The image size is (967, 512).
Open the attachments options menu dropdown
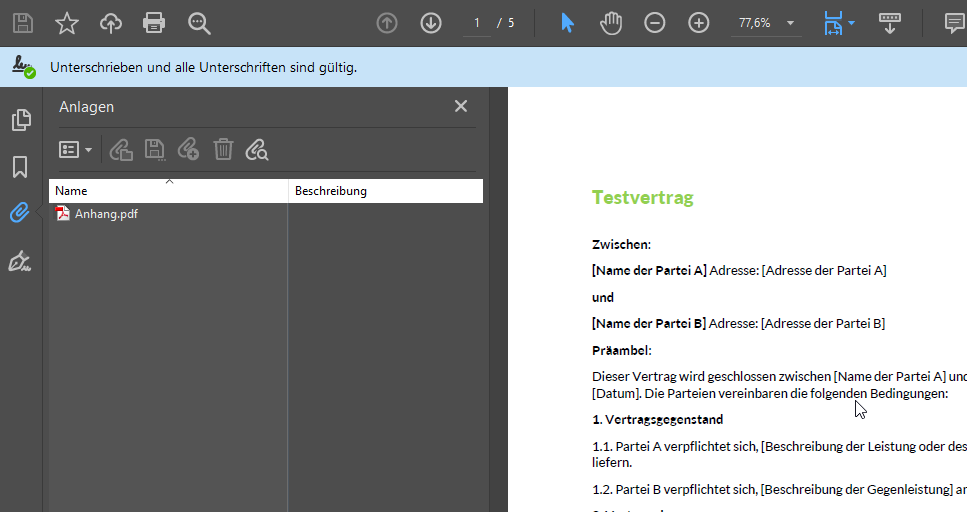75,150
